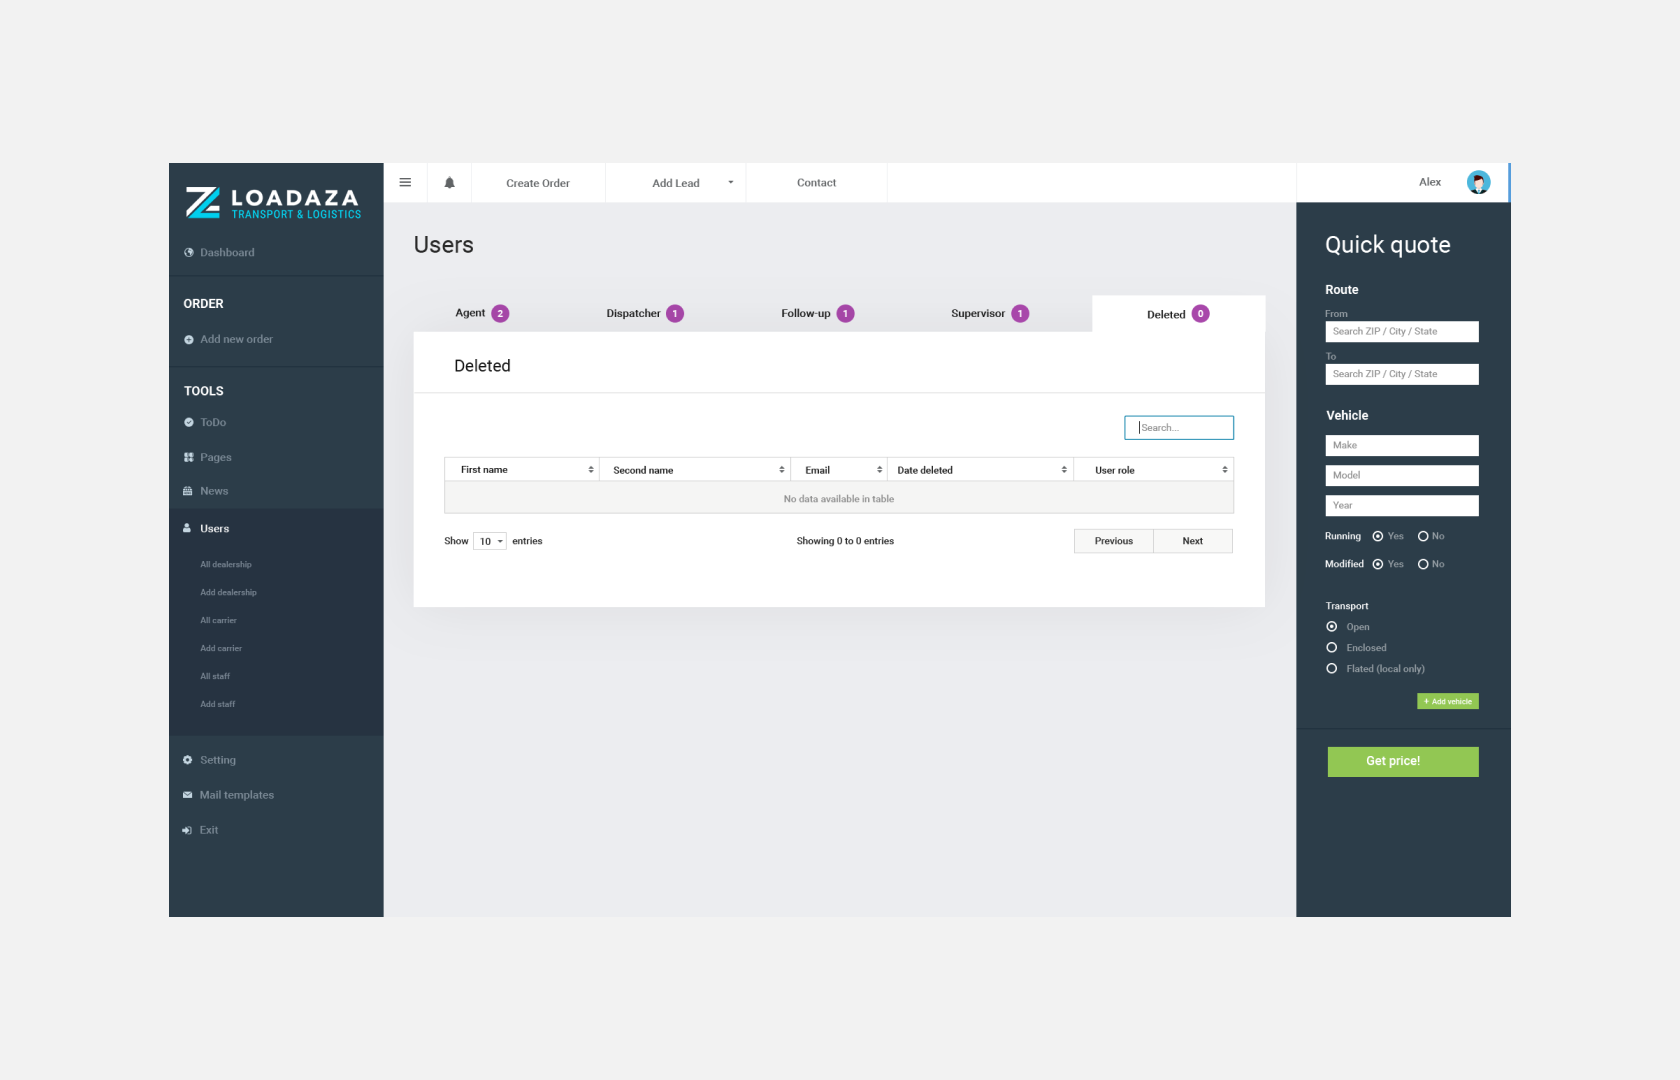The width and height of the screenshot is (1680, 1080).
Task: Expand the Add Lead dropdown arrow
Action: pos(730,183)
